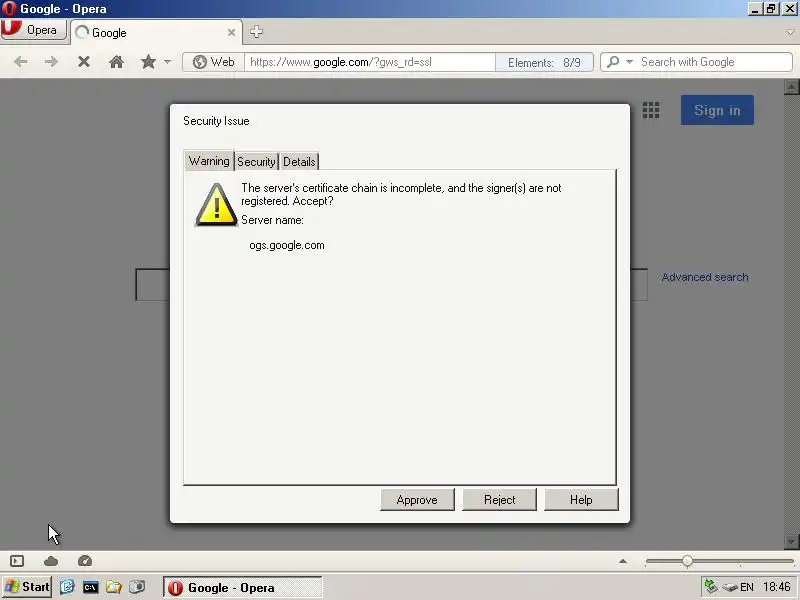This screenshot has width=800, height=600.
Task: Open the Start menu
Action: [27, 587]
